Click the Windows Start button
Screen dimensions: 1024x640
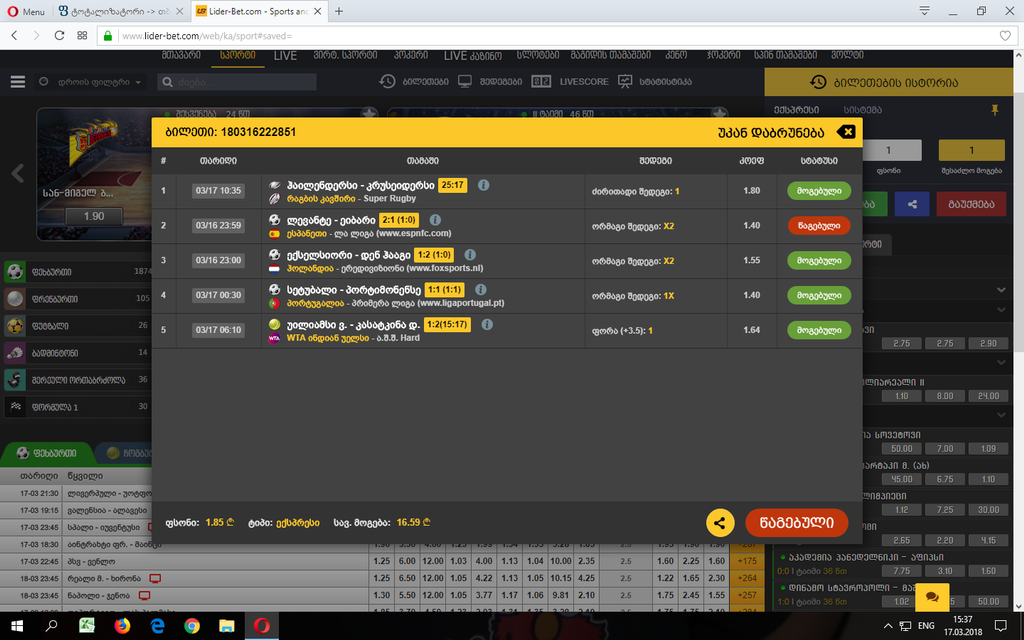point(17,626)
